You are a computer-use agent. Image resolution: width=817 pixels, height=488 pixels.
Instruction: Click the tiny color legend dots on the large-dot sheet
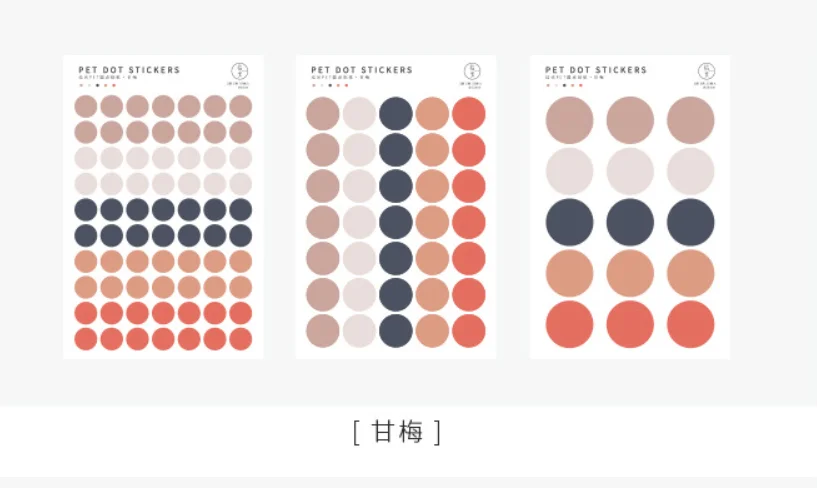coord(564,85)
